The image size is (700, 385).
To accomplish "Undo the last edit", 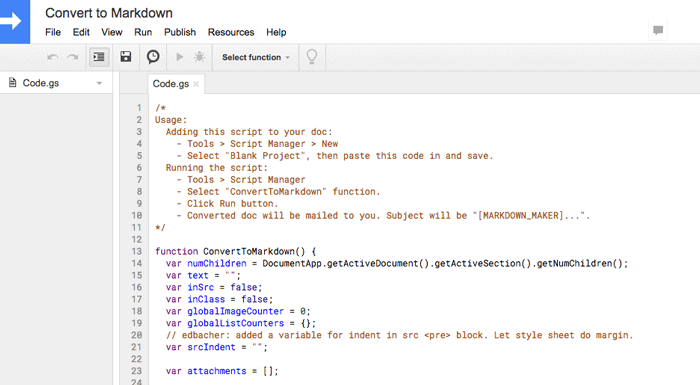I will pyautogui.click(x=53, y=57).
